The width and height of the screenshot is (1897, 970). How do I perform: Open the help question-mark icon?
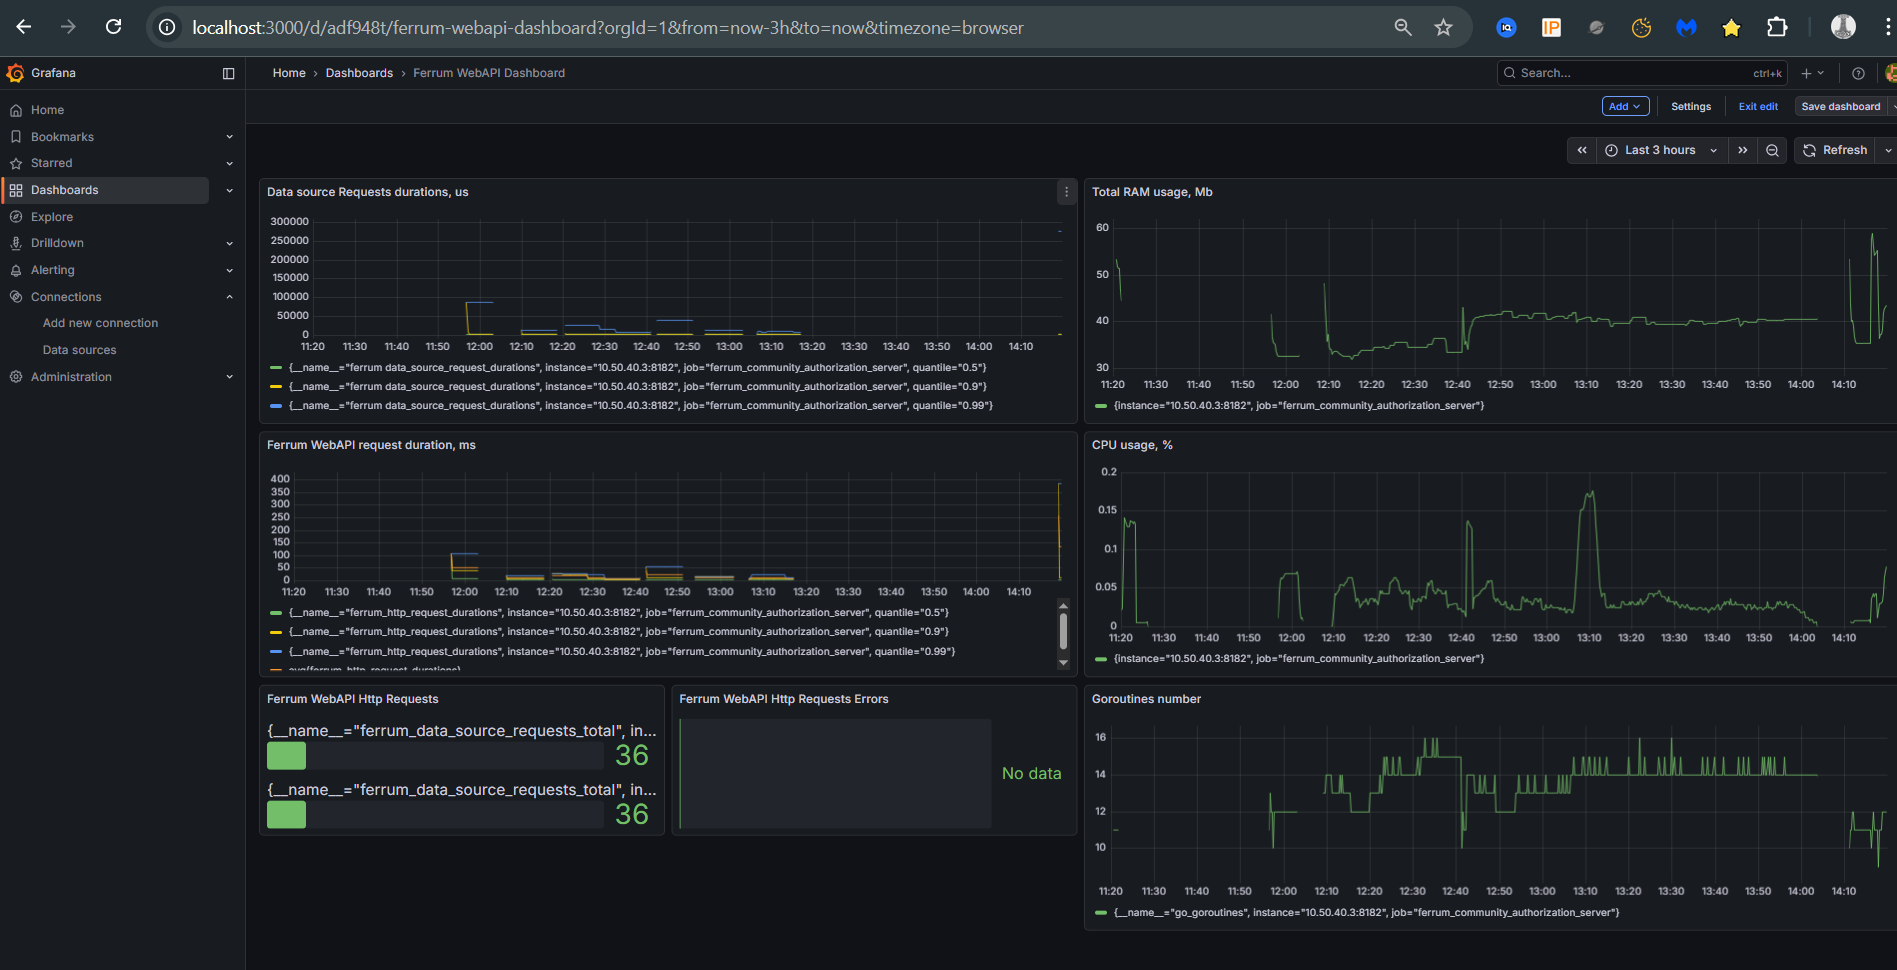point(1858,72)
